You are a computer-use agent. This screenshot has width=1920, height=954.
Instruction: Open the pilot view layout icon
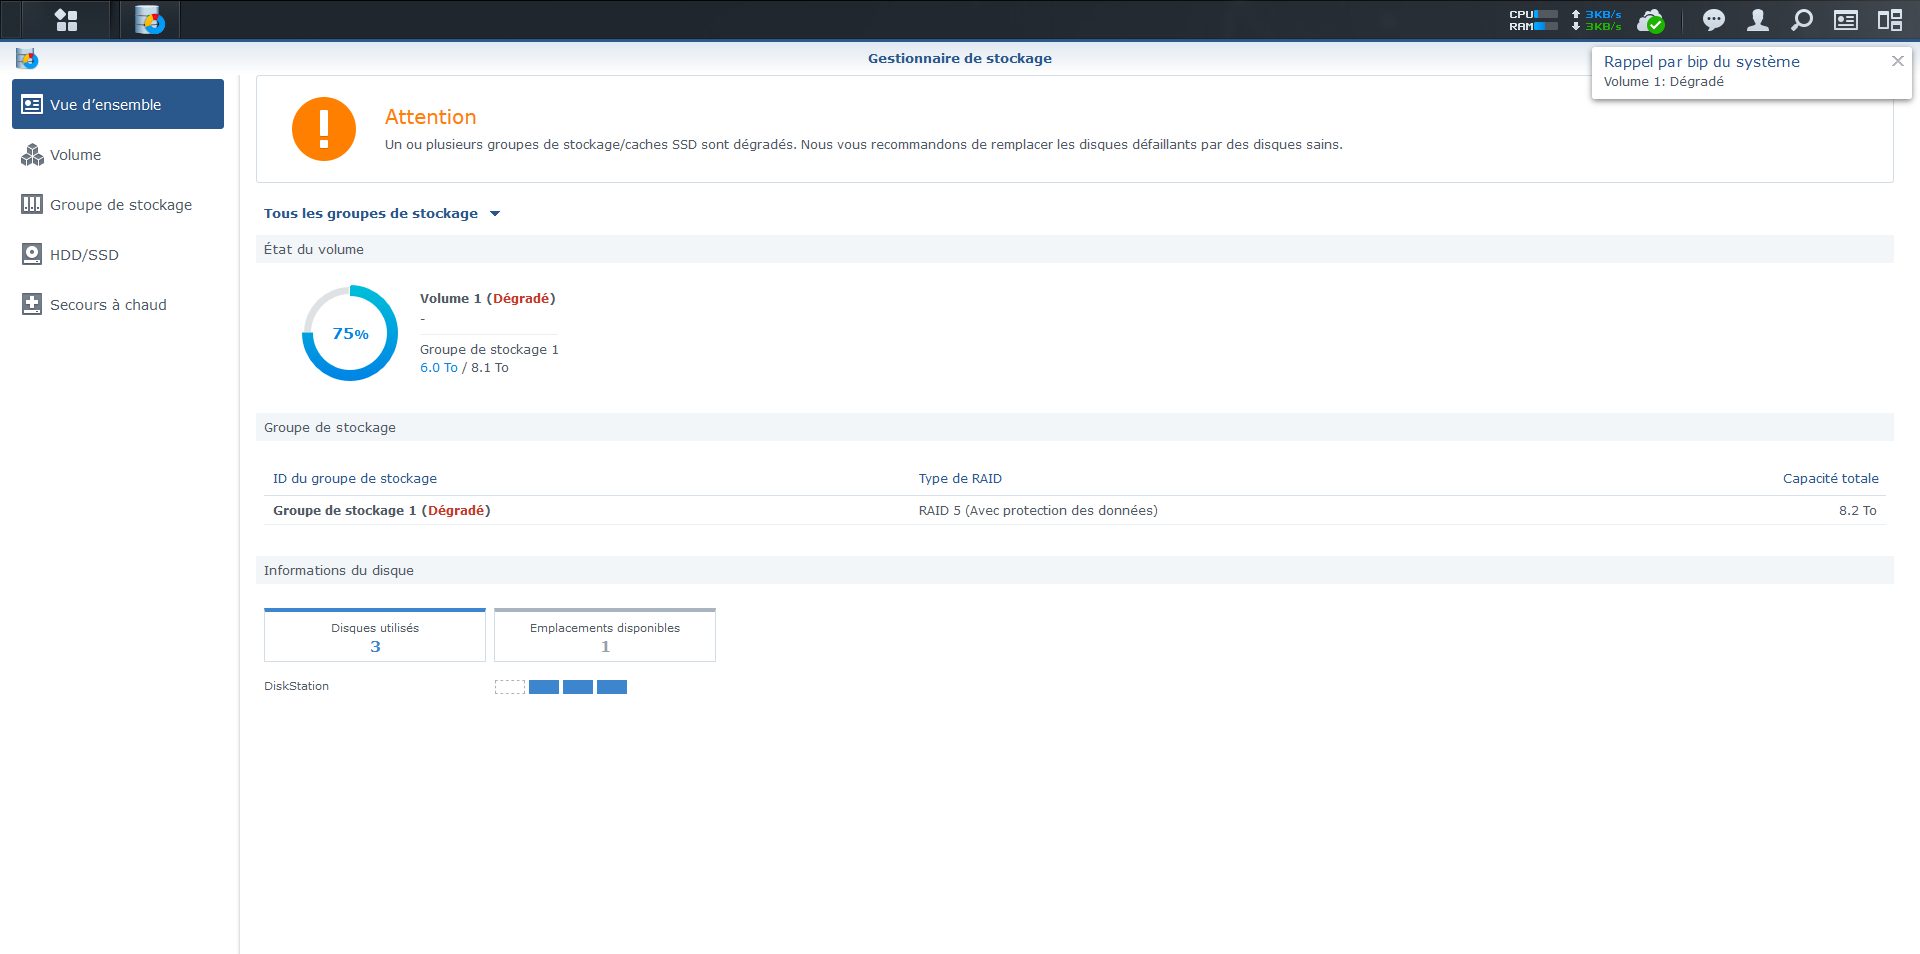click(x=1890, y=20)
